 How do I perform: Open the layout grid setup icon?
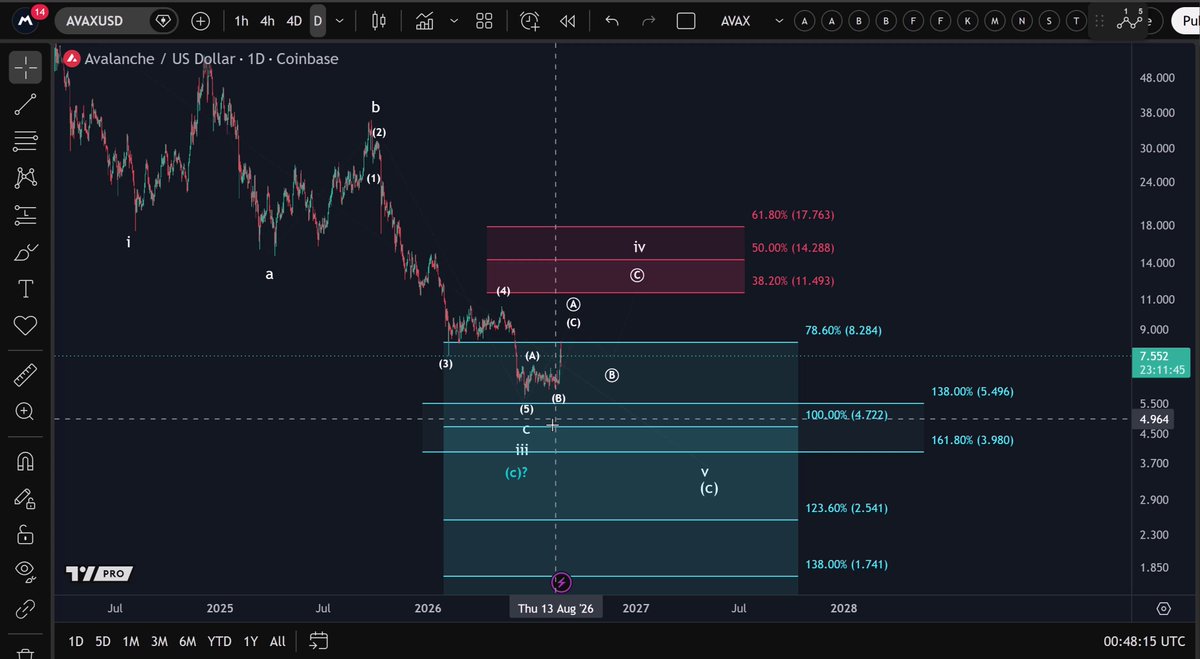pos(485,21)
